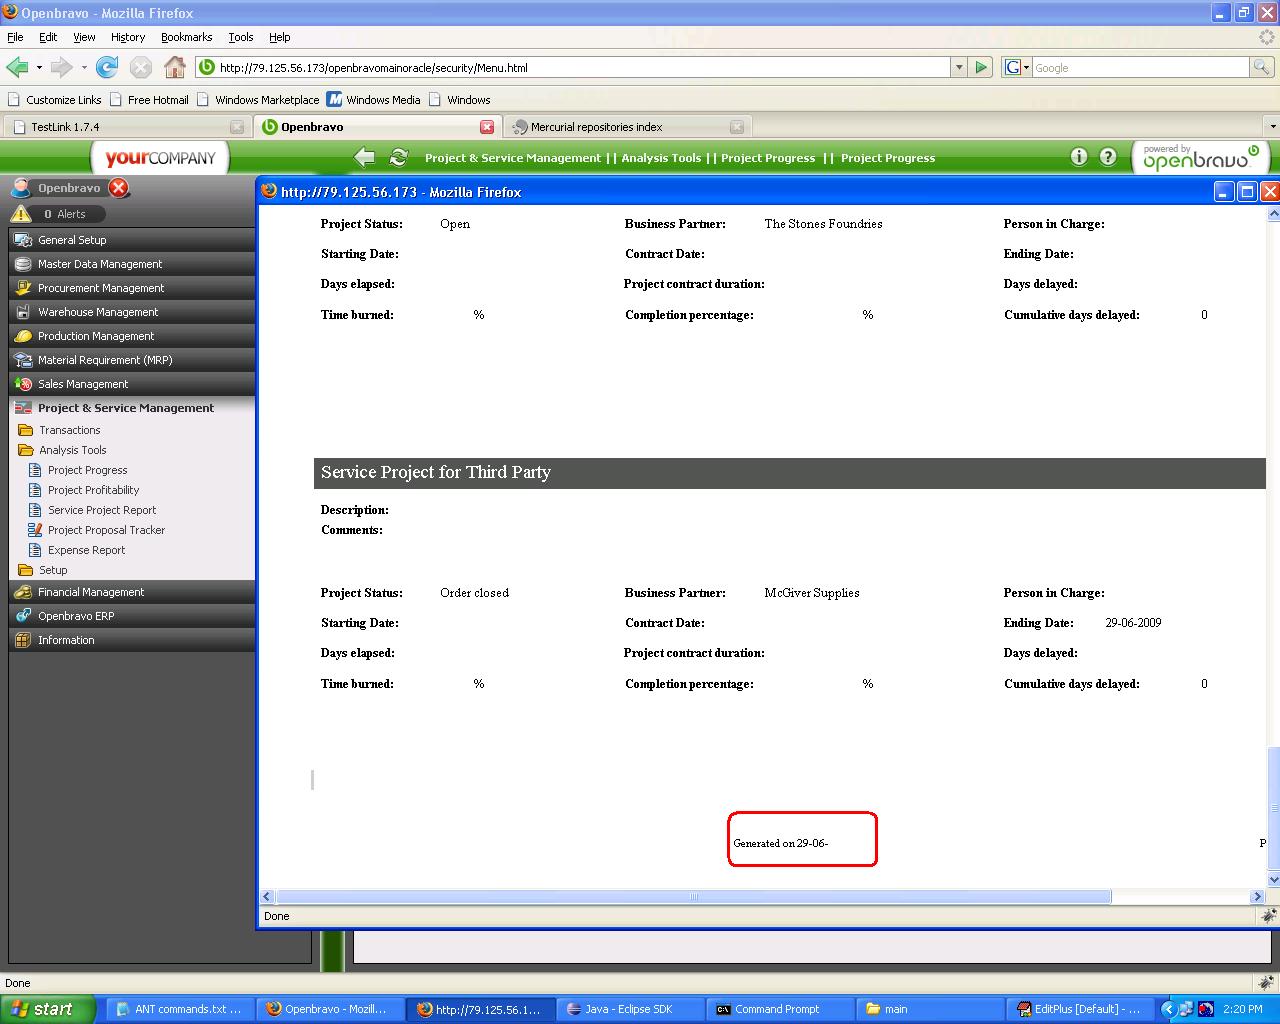
Task: Open the Project Profitability report
Action: (x=93, y=490)
